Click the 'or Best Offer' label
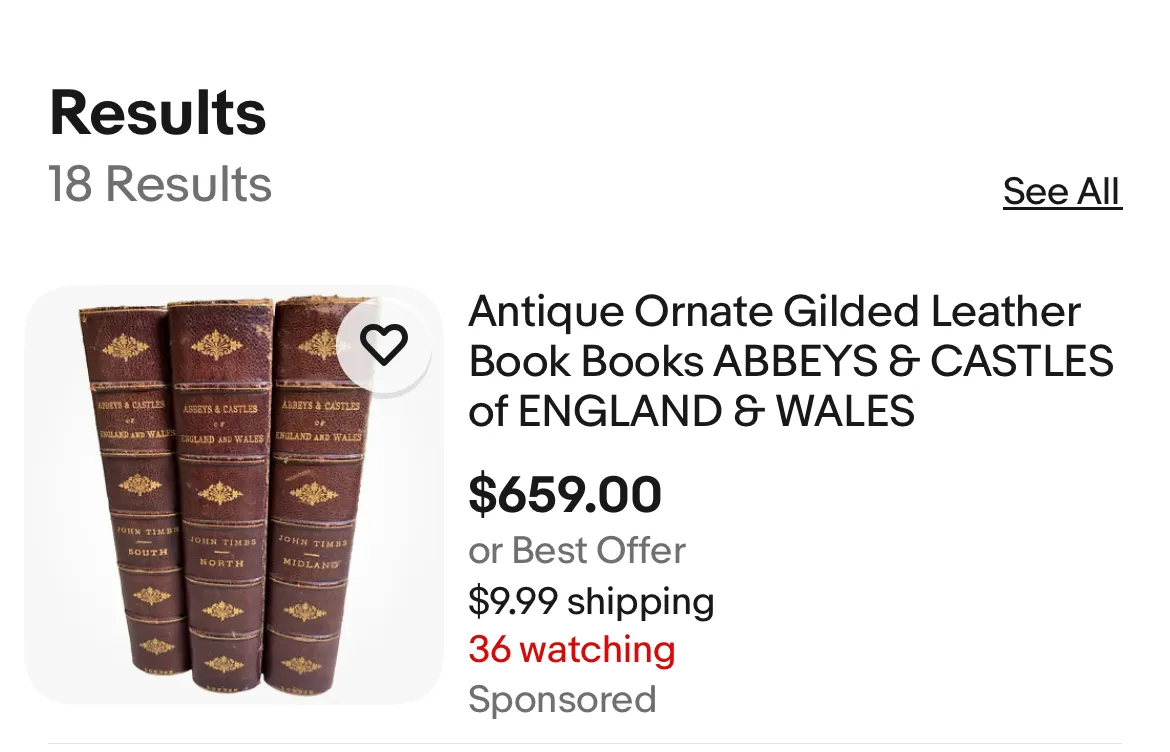This screenshot has width=1170, height=752. [x=577, y=551]
